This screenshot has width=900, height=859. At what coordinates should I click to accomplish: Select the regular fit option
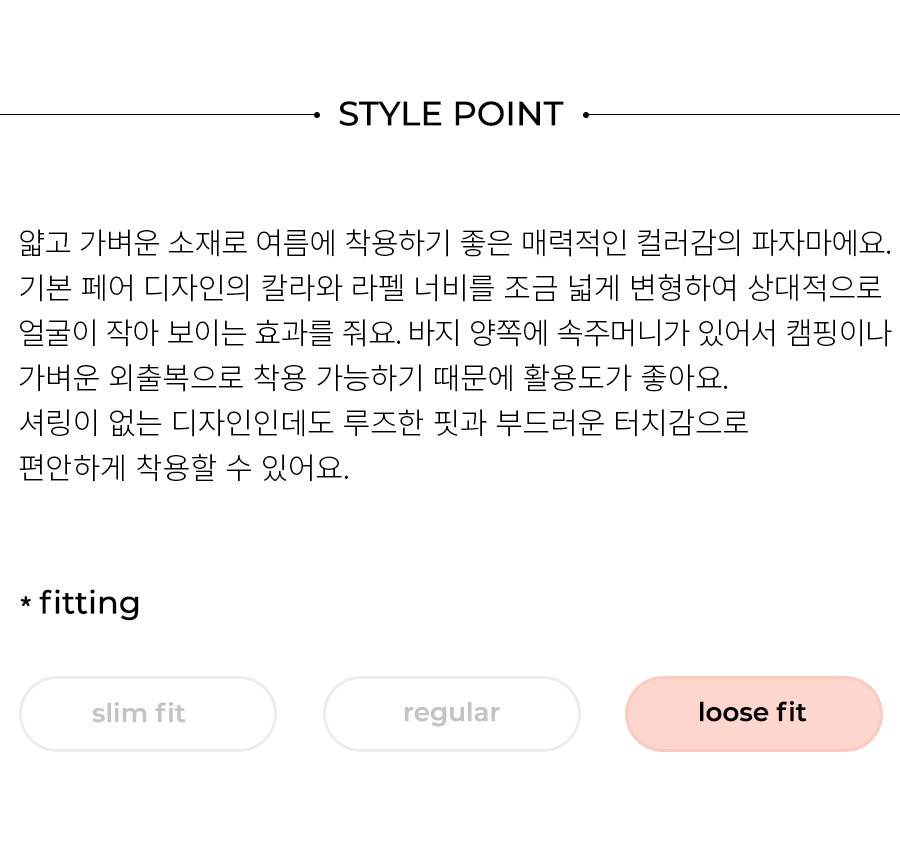pyautogui.click(x=452, y=714)
